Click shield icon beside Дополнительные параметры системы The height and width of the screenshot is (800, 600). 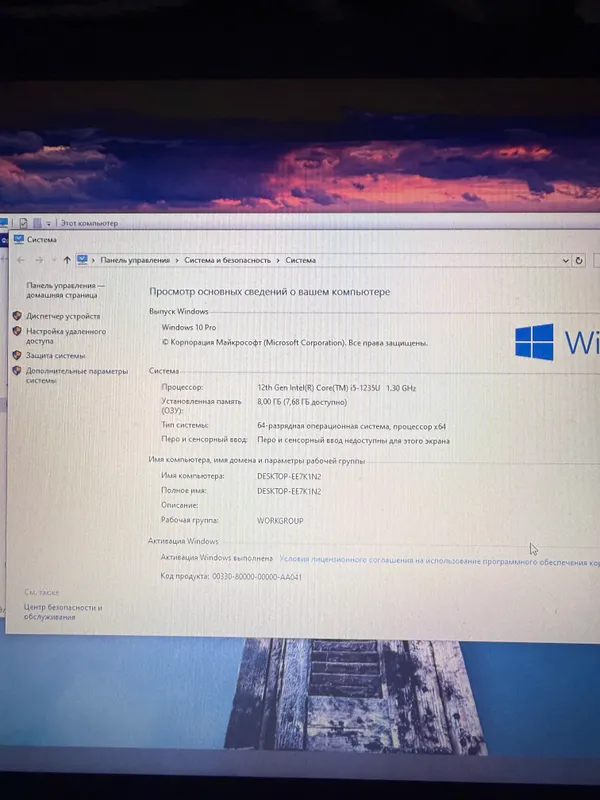[x=17, y=371]
